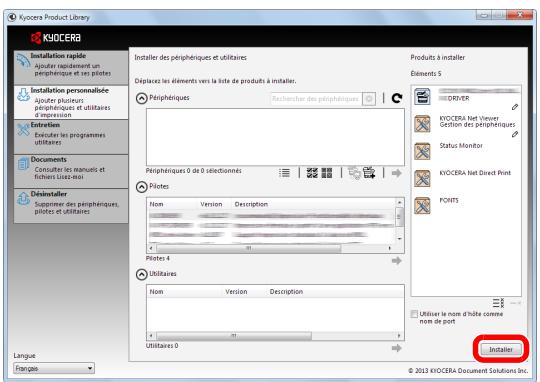Screen dimensions: 540x382
Task: Select the Status Monitor tool icon
Action: click(422, 151)
